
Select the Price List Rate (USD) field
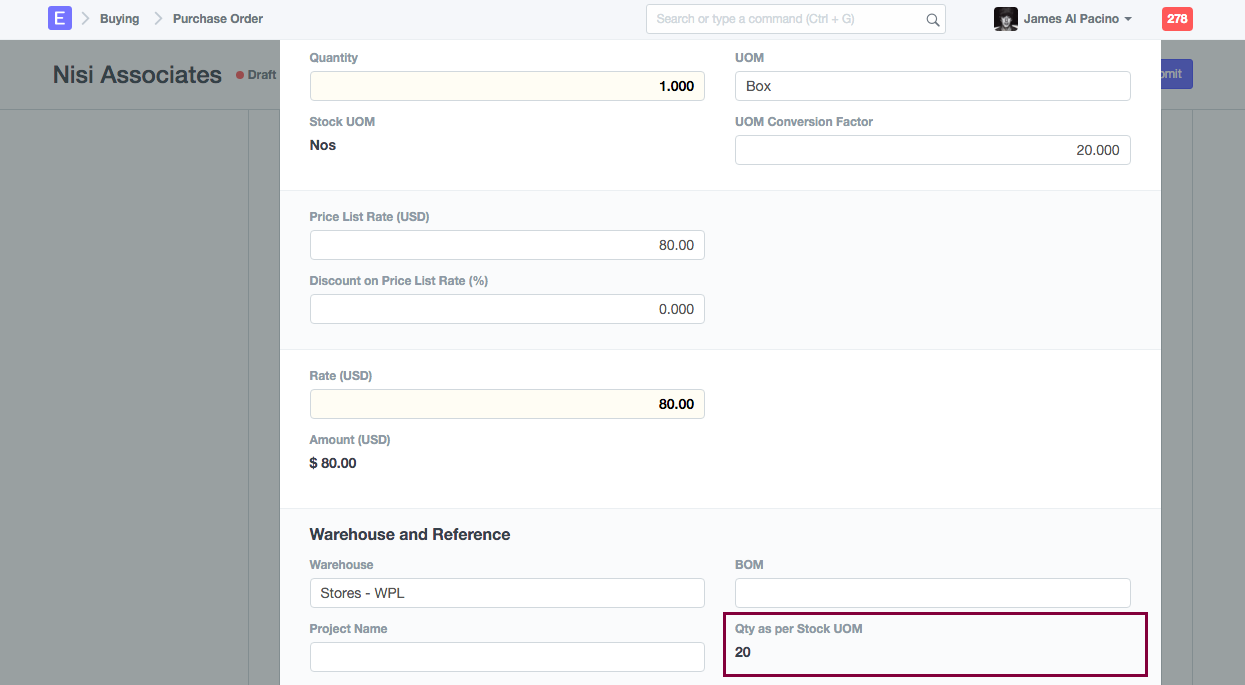pyautogui.click(x=507, y=245)
